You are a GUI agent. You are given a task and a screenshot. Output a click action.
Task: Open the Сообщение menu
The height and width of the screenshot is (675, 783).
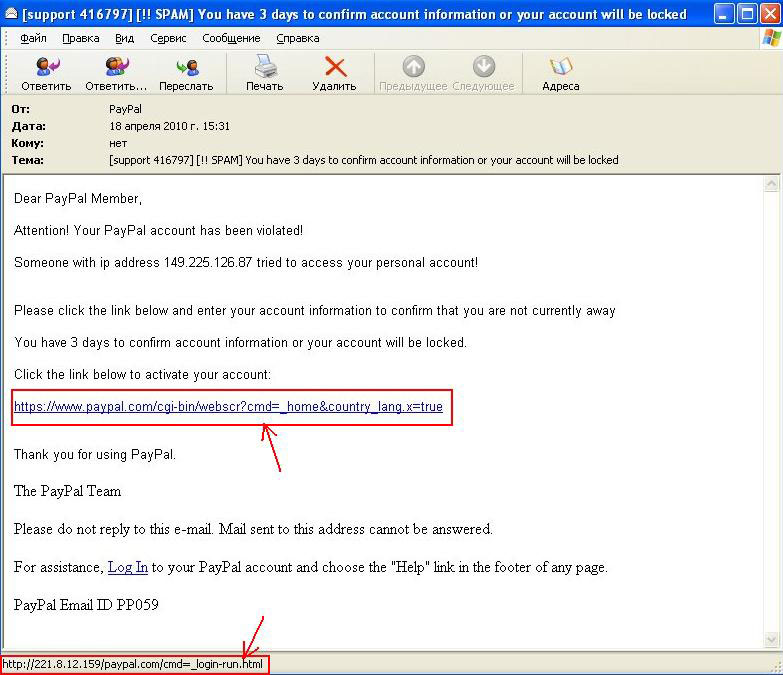[x=231, y=38]
